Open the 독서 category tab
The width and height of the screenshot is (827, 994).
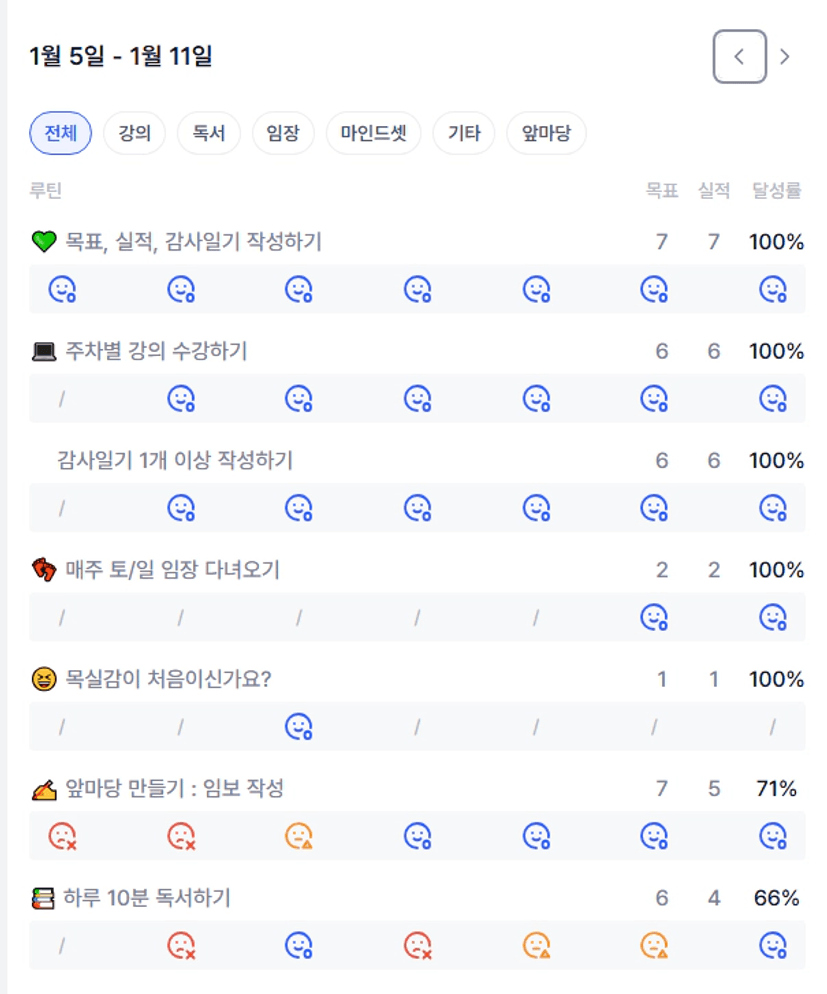(208, 133)
